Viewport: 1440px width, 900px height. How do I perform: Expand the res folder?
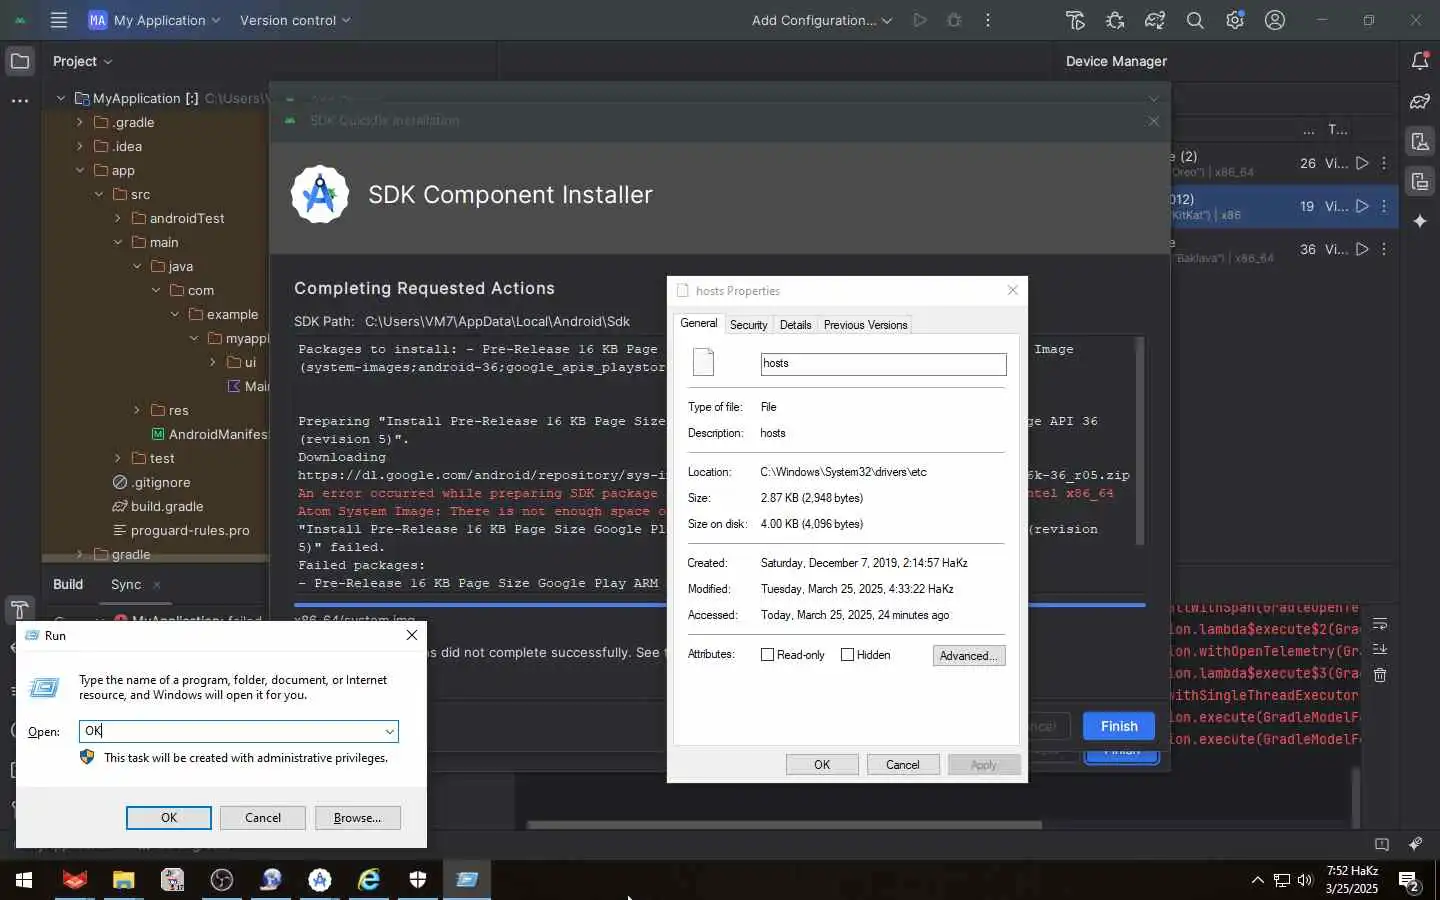pos(137,410)
